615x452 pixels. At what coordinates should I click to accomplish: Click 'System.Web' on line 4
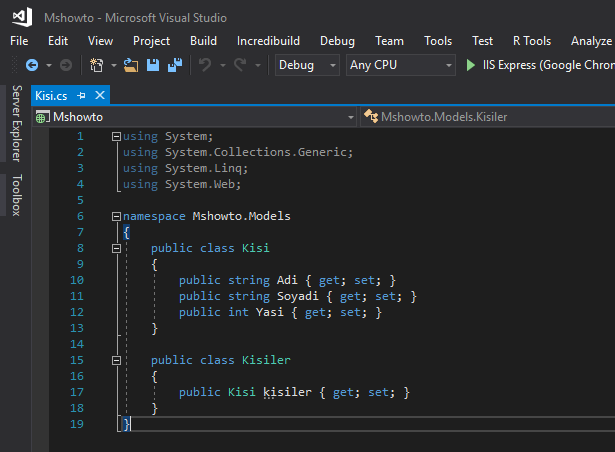(201, 184)
